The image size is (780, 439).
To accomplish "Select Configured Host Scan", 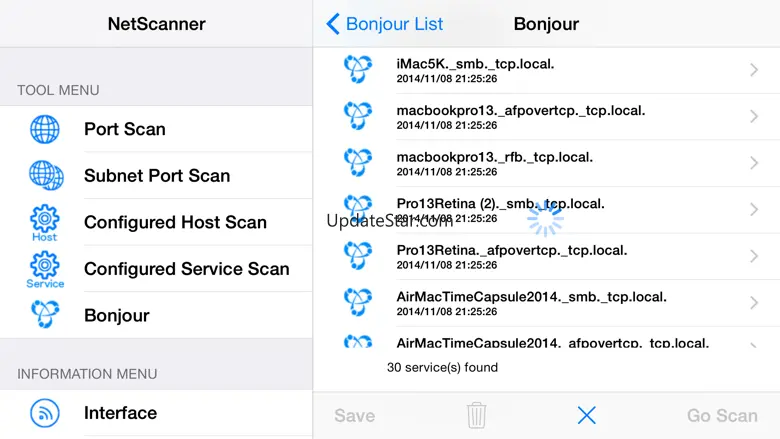I will (156, 222).
